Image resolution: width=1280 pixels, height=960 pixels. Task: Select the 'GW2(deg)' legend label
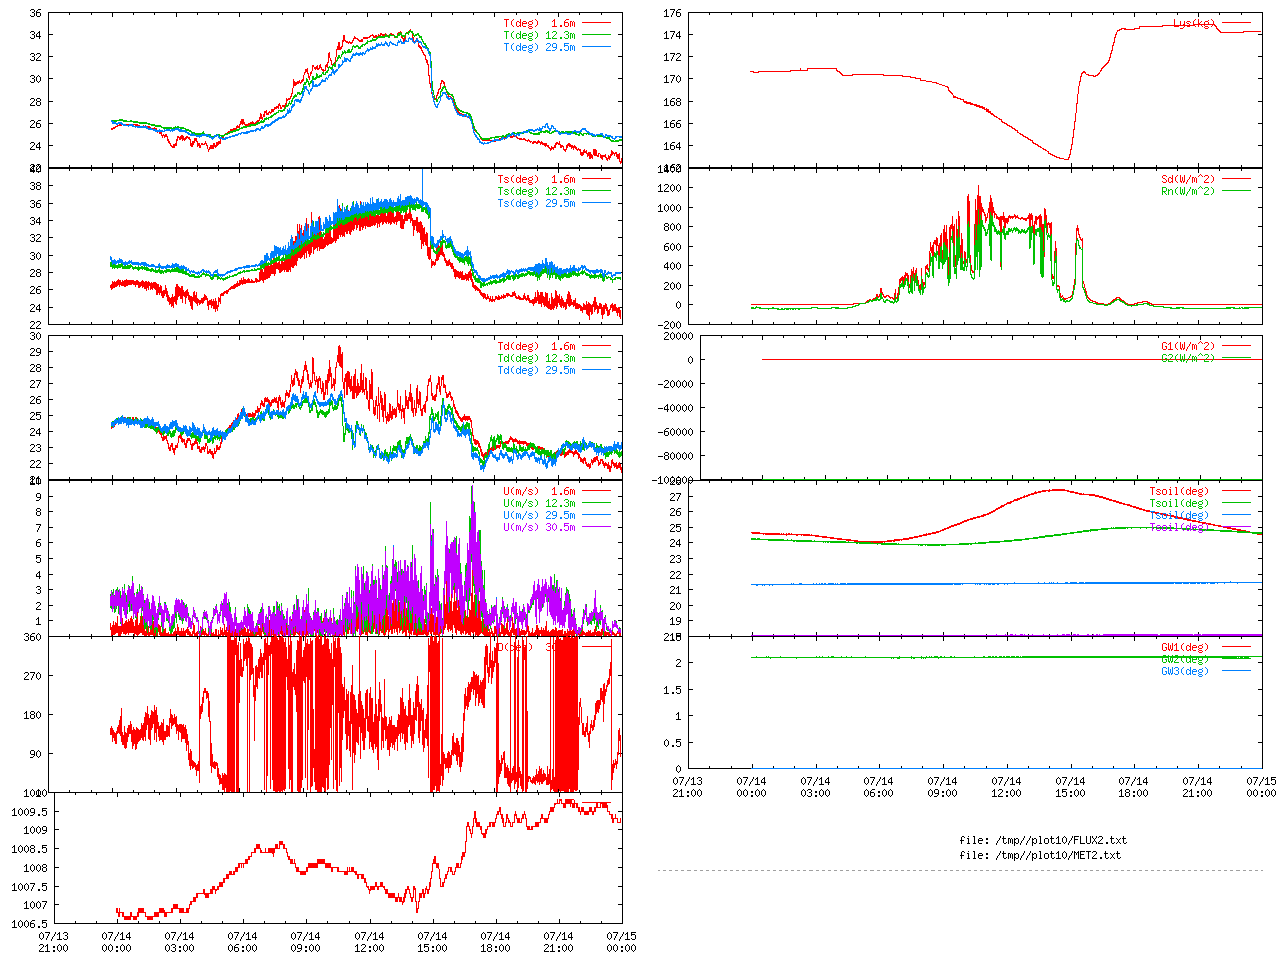pyautogui.click(x=1185, y=660)
